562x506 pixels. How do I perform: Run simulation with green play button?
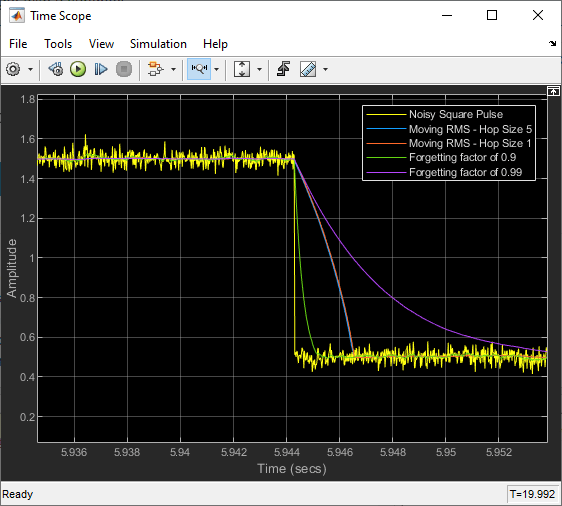tap(78, 69)
